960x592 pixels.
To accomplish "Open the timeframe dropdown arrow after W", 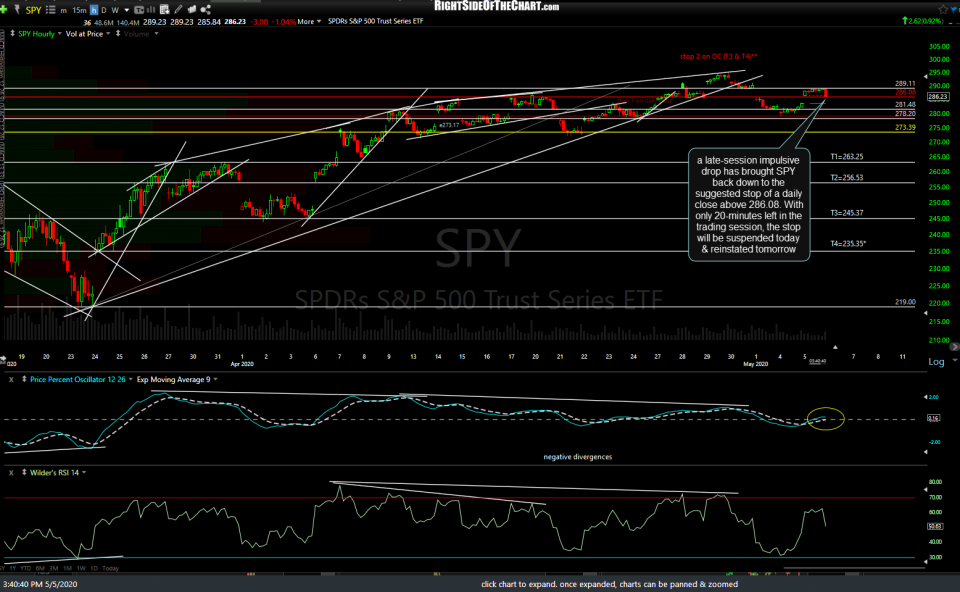I will pos(126,10).
